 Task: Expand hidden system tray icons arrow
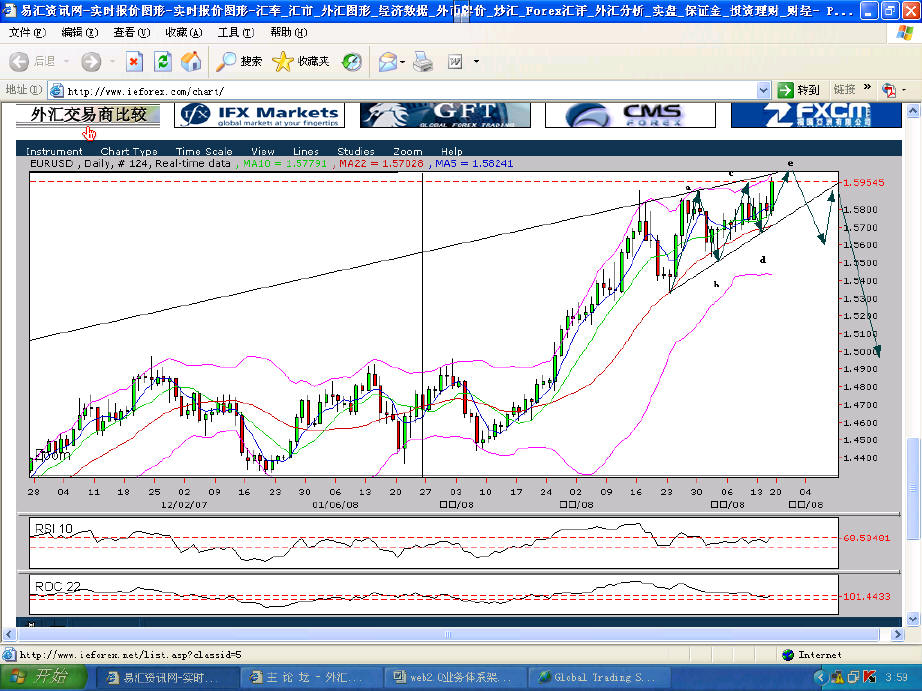821,677
